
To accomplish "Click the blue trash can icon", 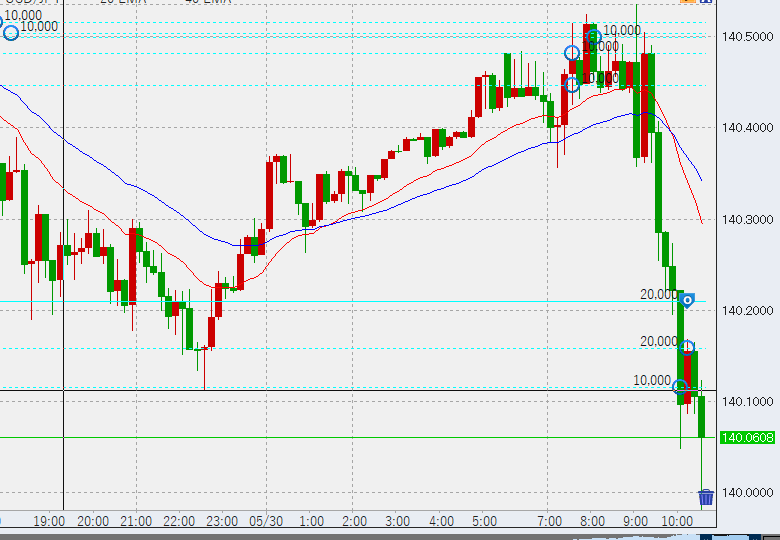I will [x=706, y=497].
